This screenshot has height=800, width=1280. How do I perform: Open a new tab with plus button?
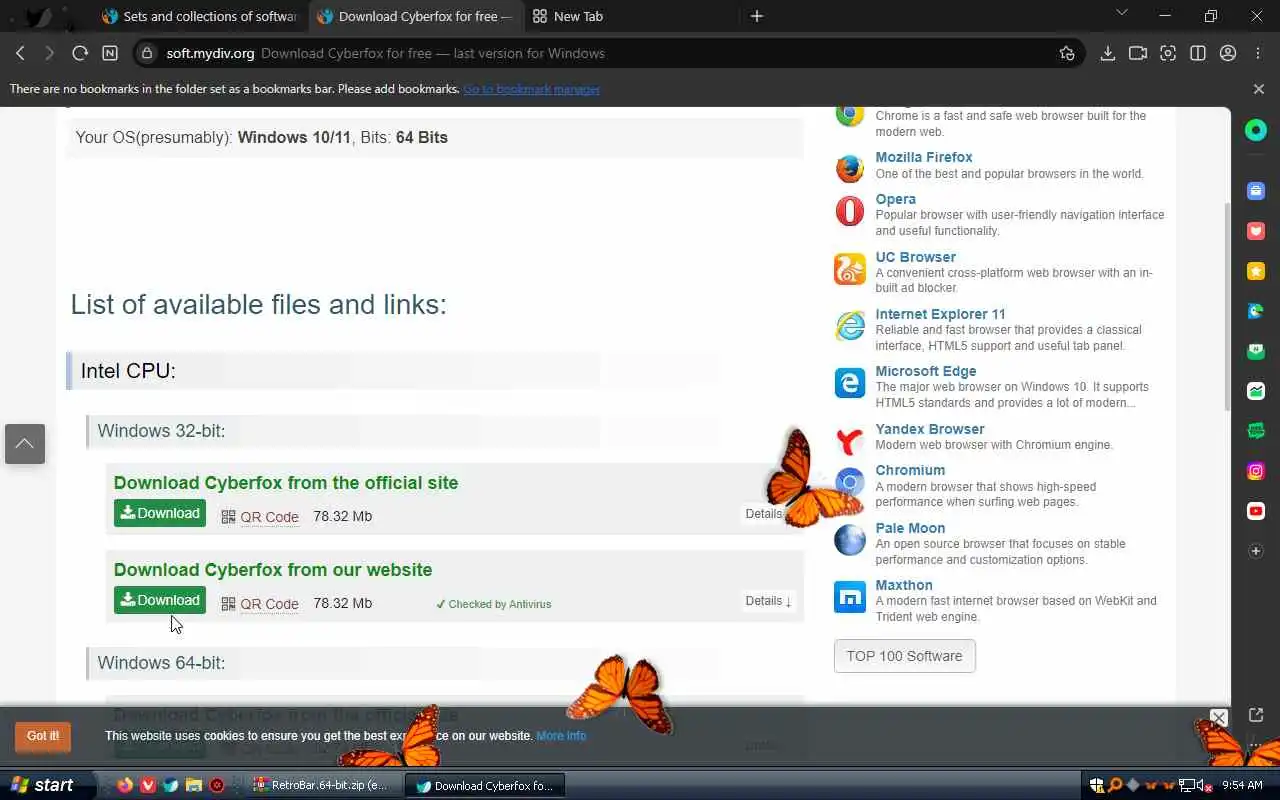[757, 16]
